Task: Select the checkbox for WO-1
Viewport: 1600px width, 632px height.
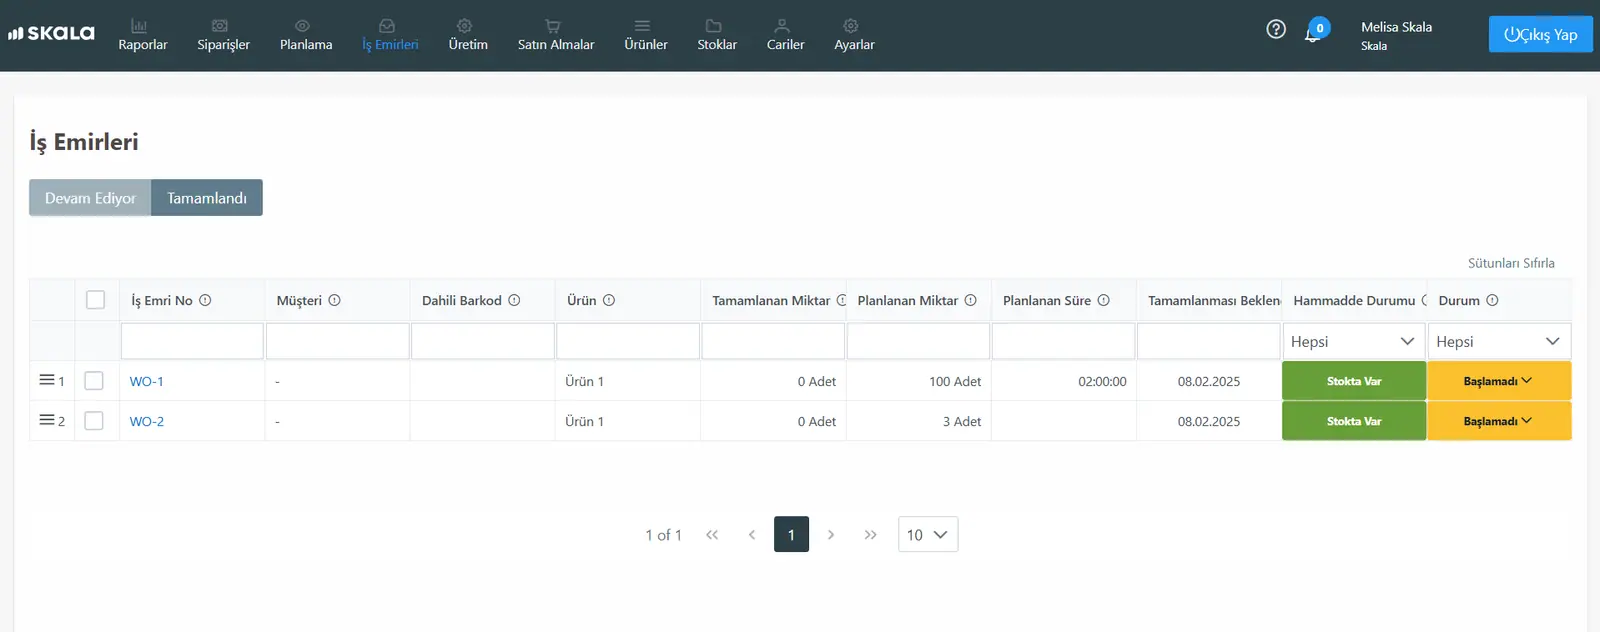Action: [94, 381]
